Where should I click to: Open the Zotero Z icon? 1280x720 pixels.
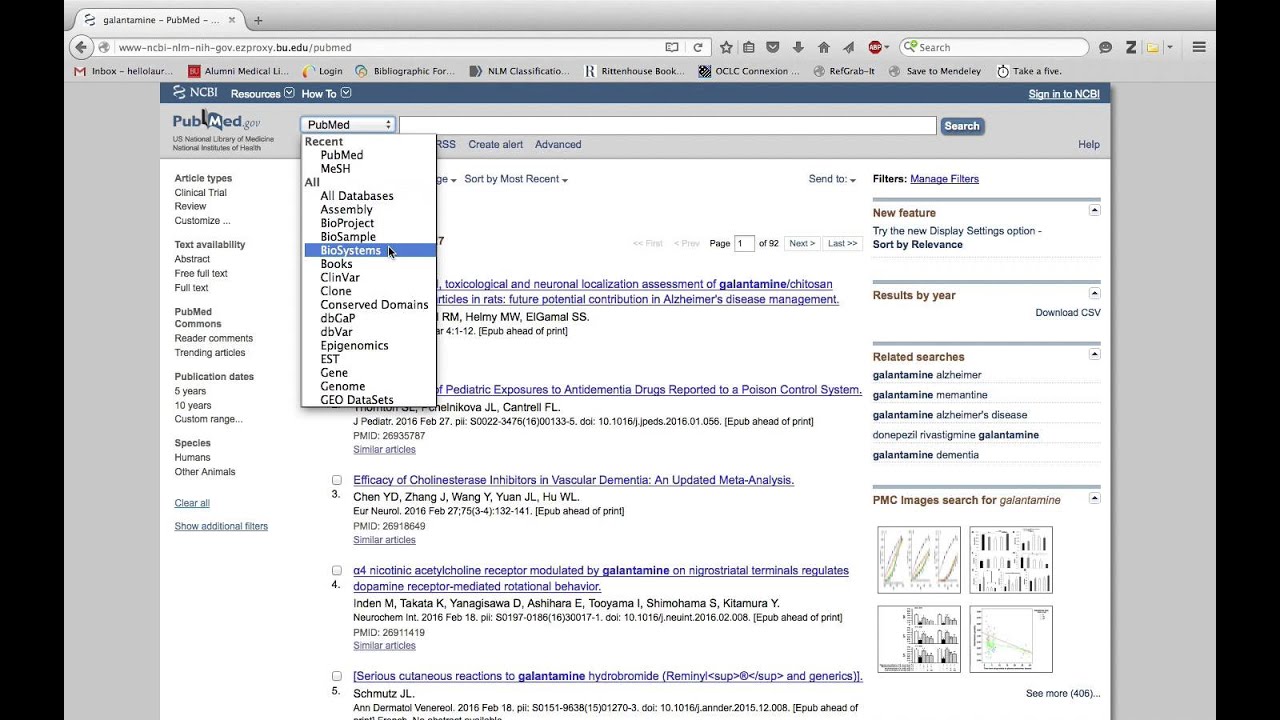[x=1131, y=47]
